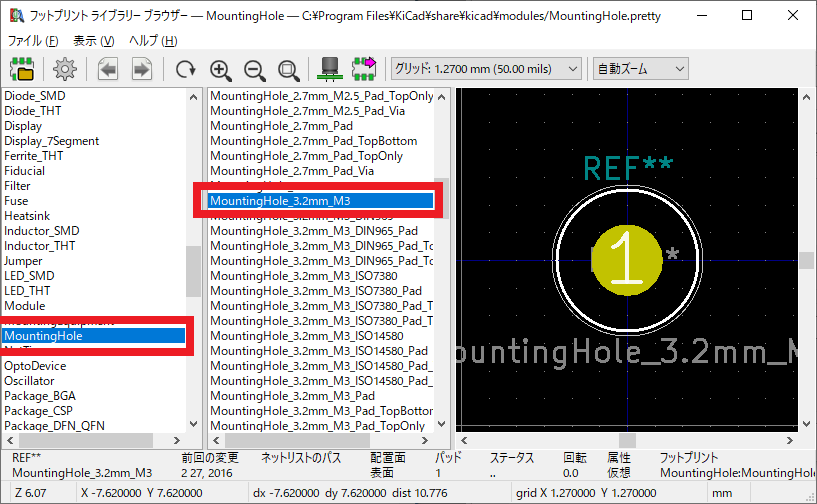Open the ヘルプ (Help) menu

tap(153, 41)
